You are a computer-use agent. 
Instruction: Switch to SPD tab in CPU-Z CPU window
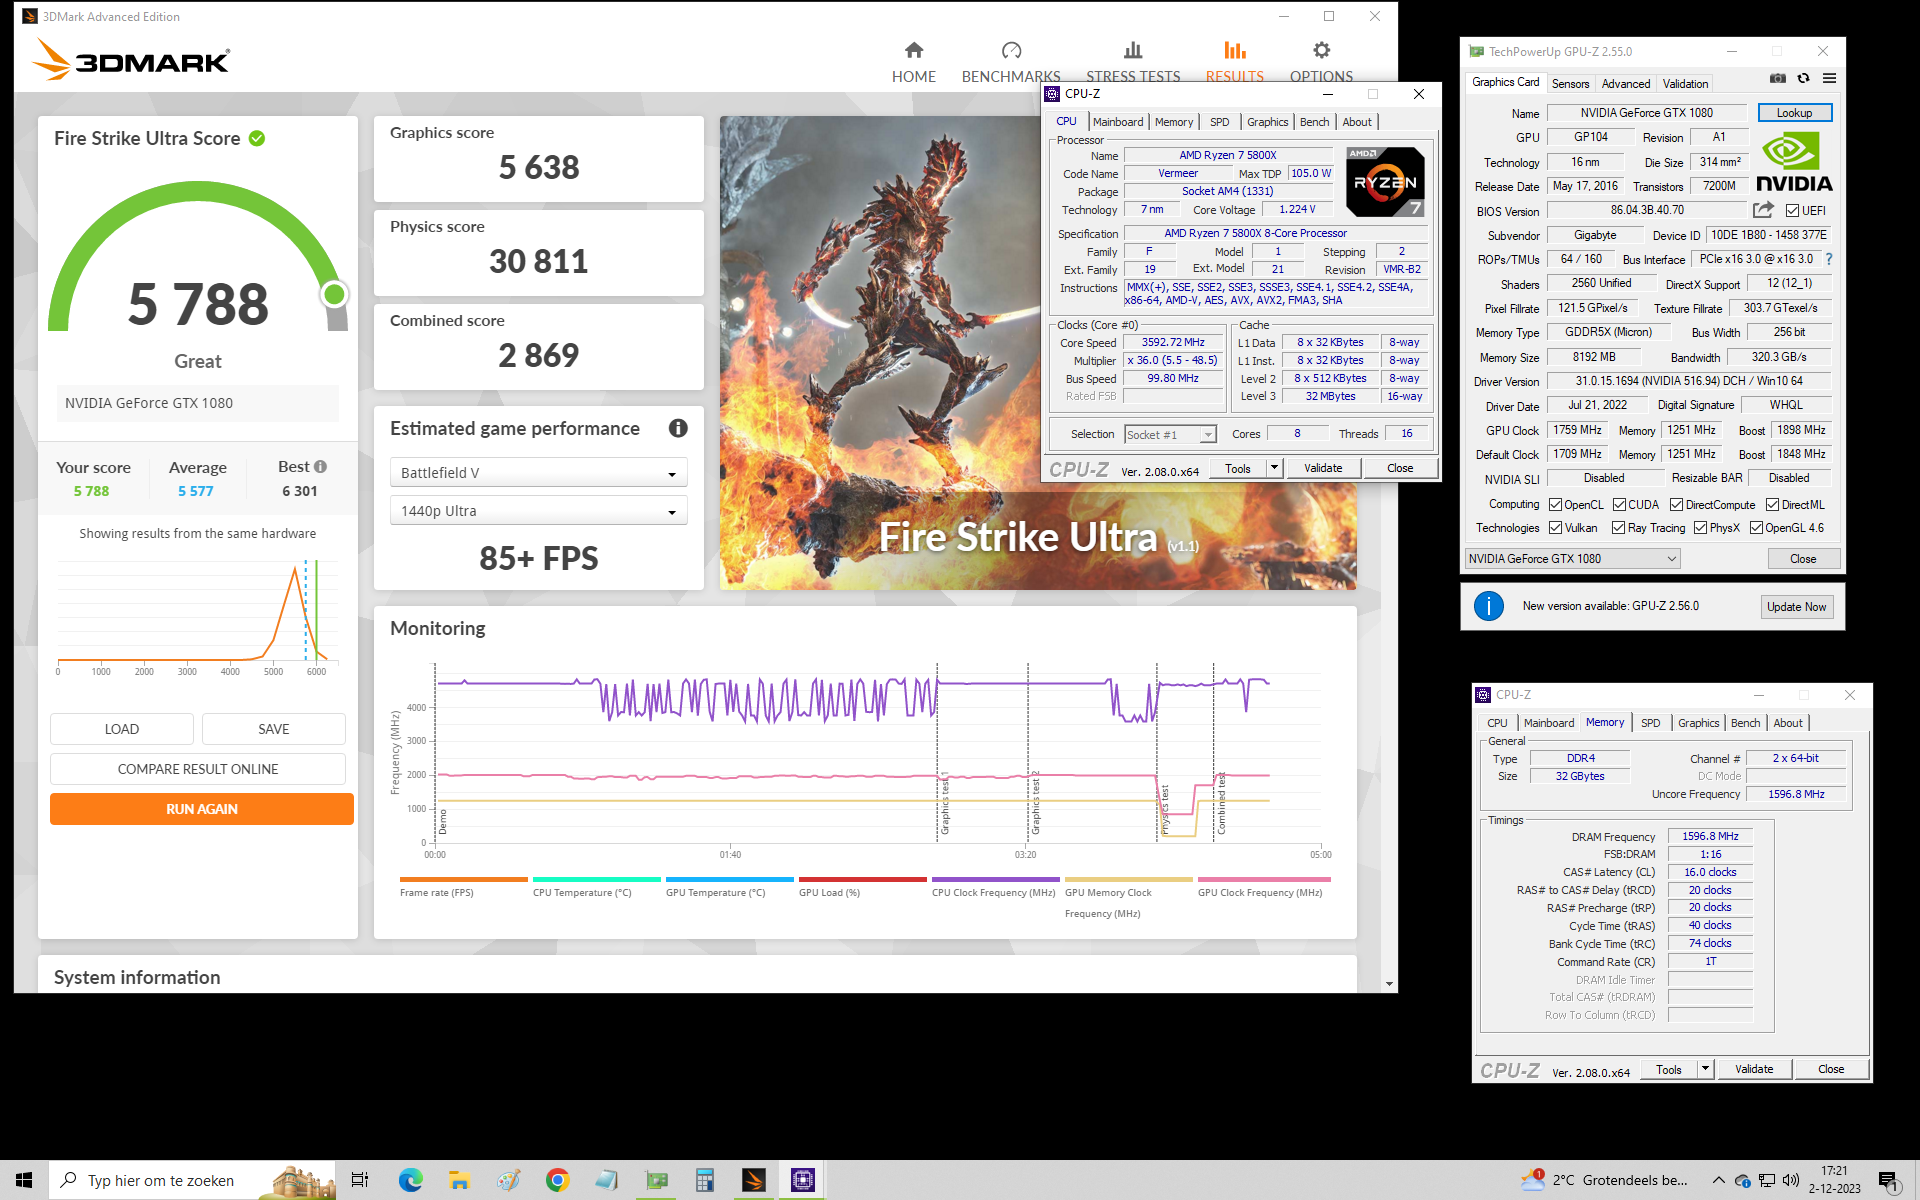click(1219, 122)
